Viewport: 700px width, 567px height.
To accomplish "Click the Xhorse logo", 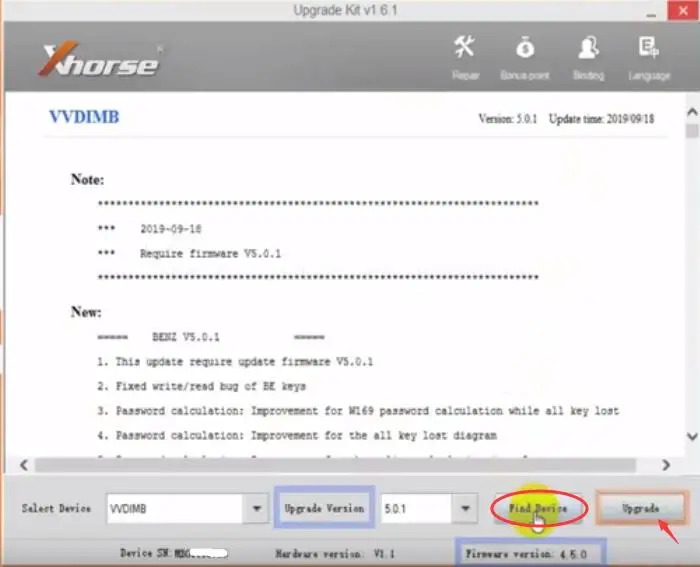I will 100,58.
